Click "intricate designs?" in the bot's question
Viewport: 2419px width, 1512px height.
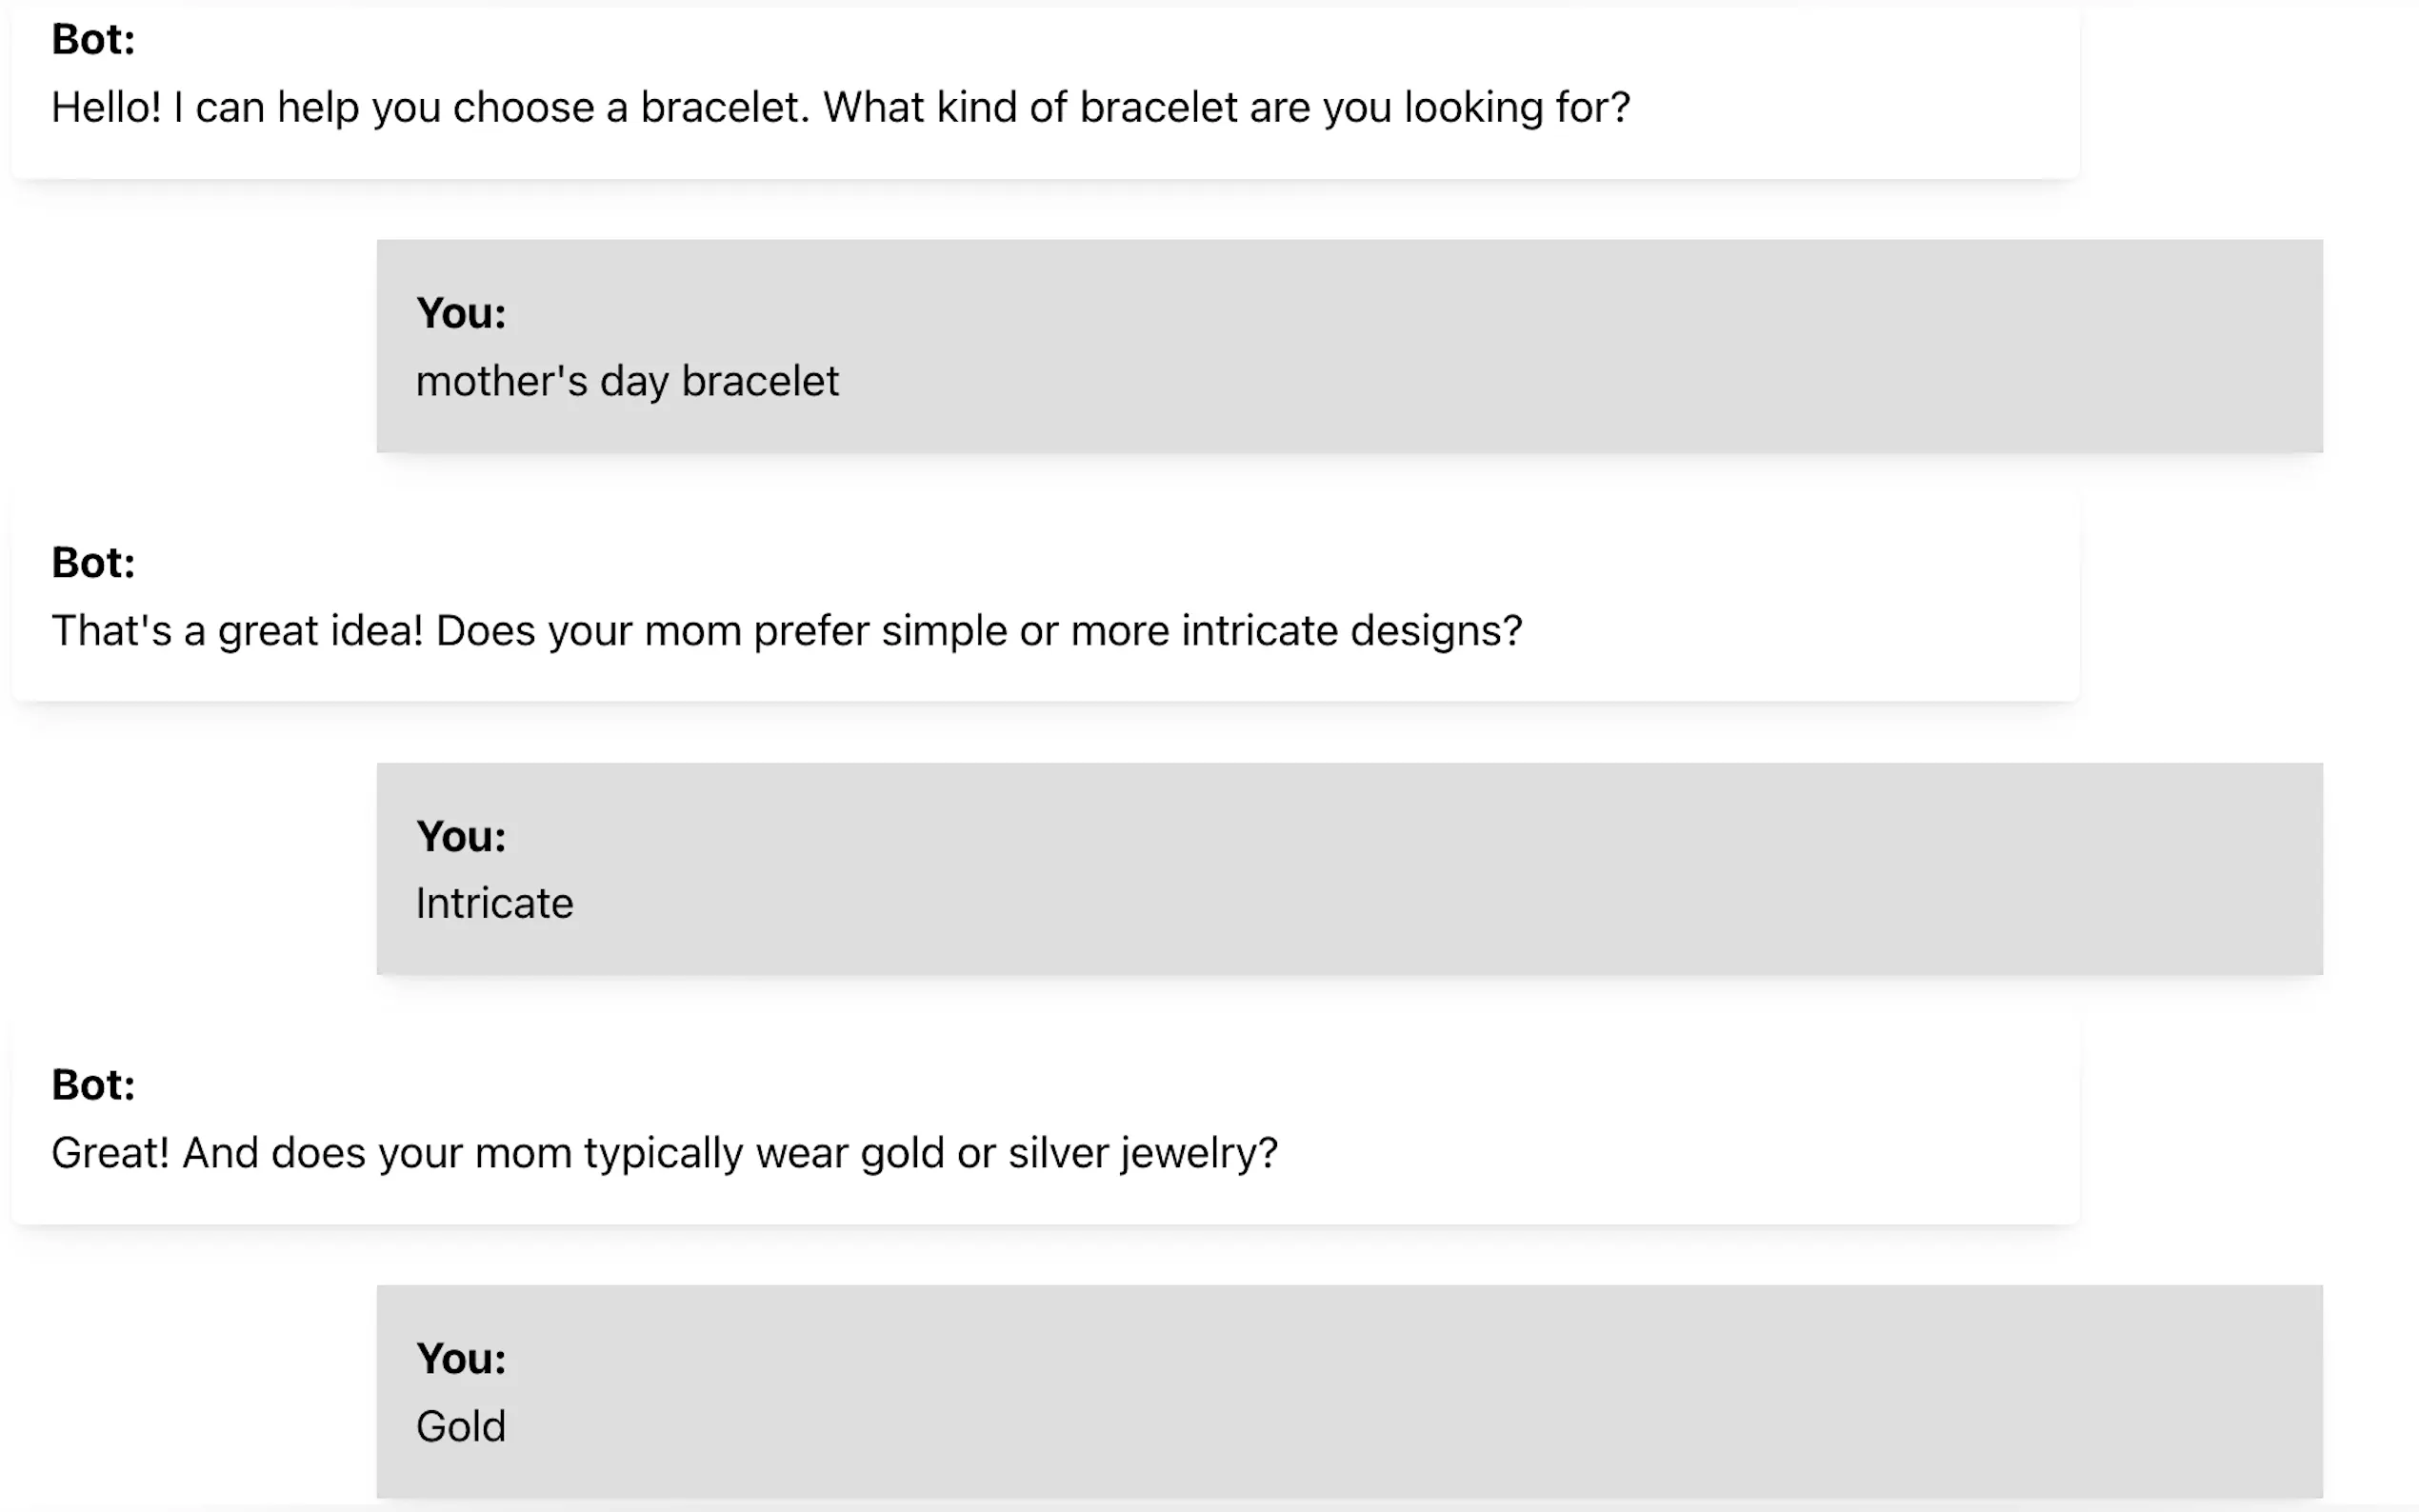coord(1351,631)
